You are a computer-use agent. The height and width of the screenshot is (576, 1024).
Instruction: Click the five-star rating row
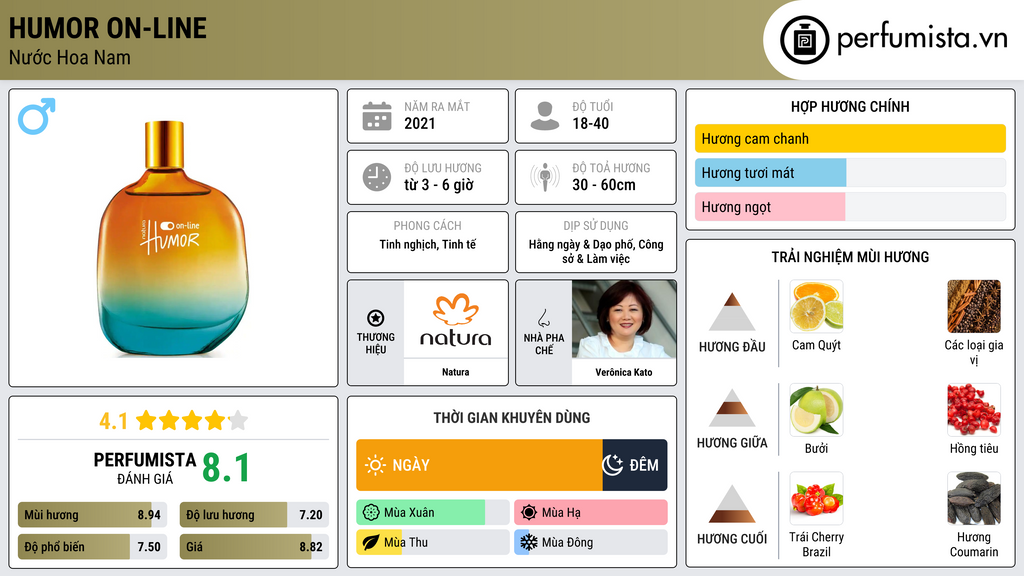coord(192,421)
